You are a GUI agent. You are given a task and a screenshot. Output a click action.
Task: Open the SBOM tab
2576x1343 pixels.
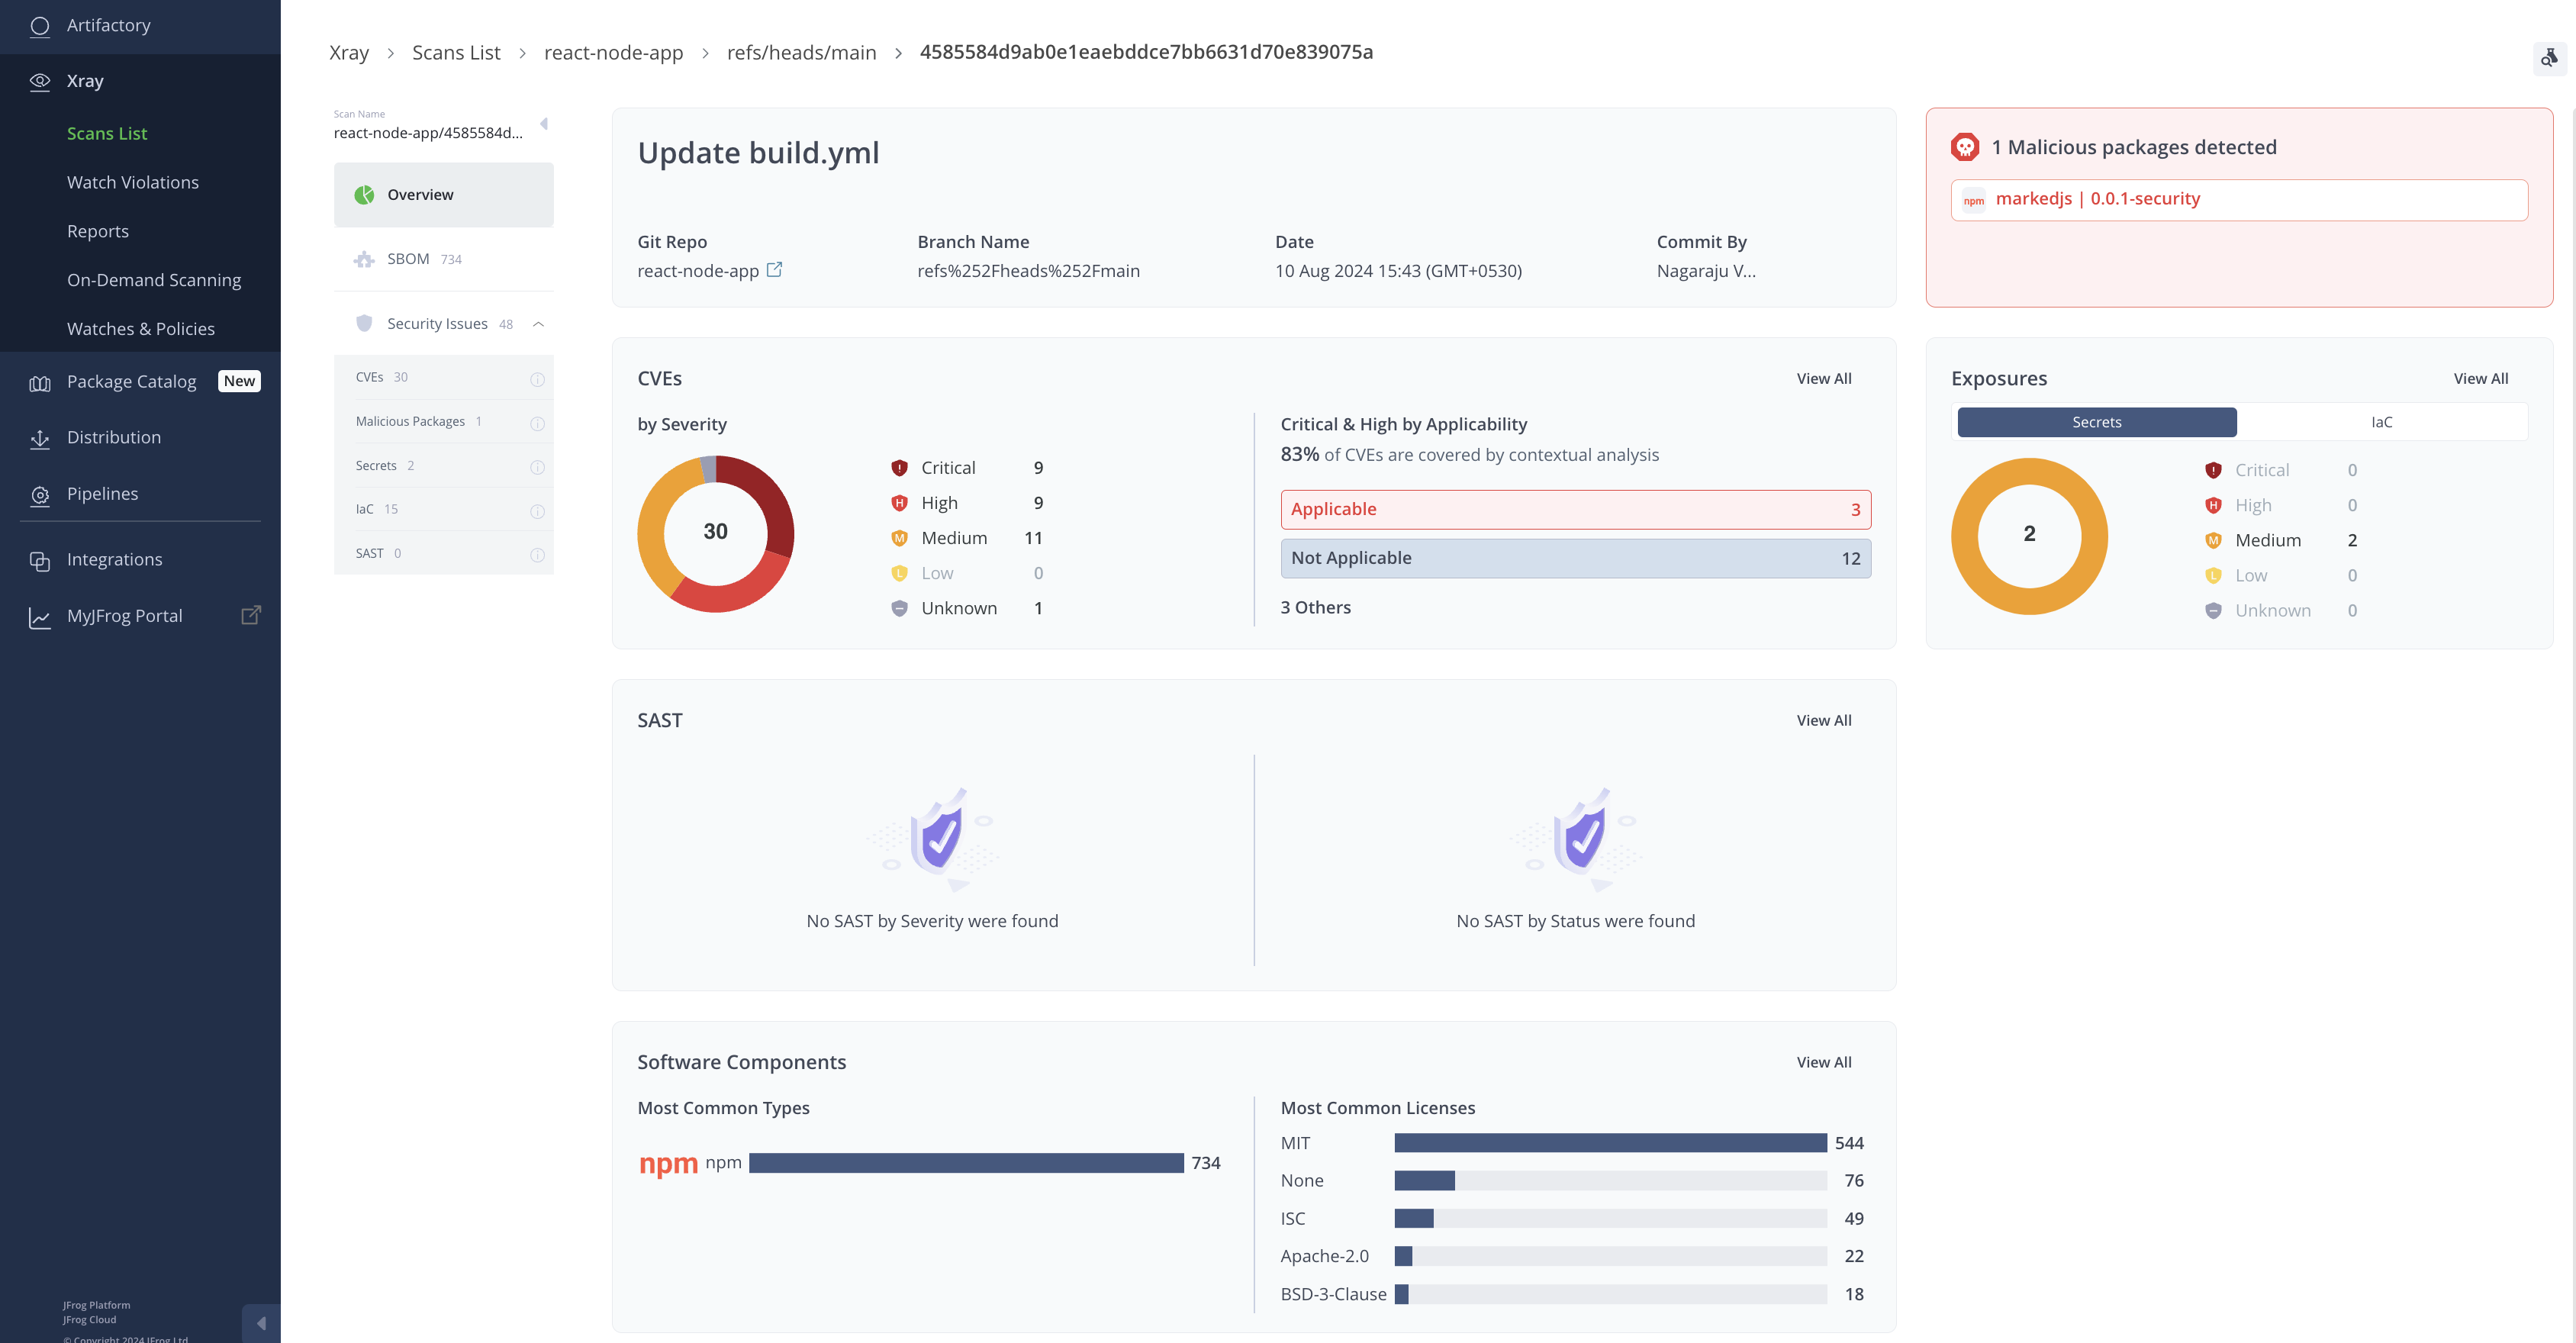pyautogui.click(x=408, y=259)
